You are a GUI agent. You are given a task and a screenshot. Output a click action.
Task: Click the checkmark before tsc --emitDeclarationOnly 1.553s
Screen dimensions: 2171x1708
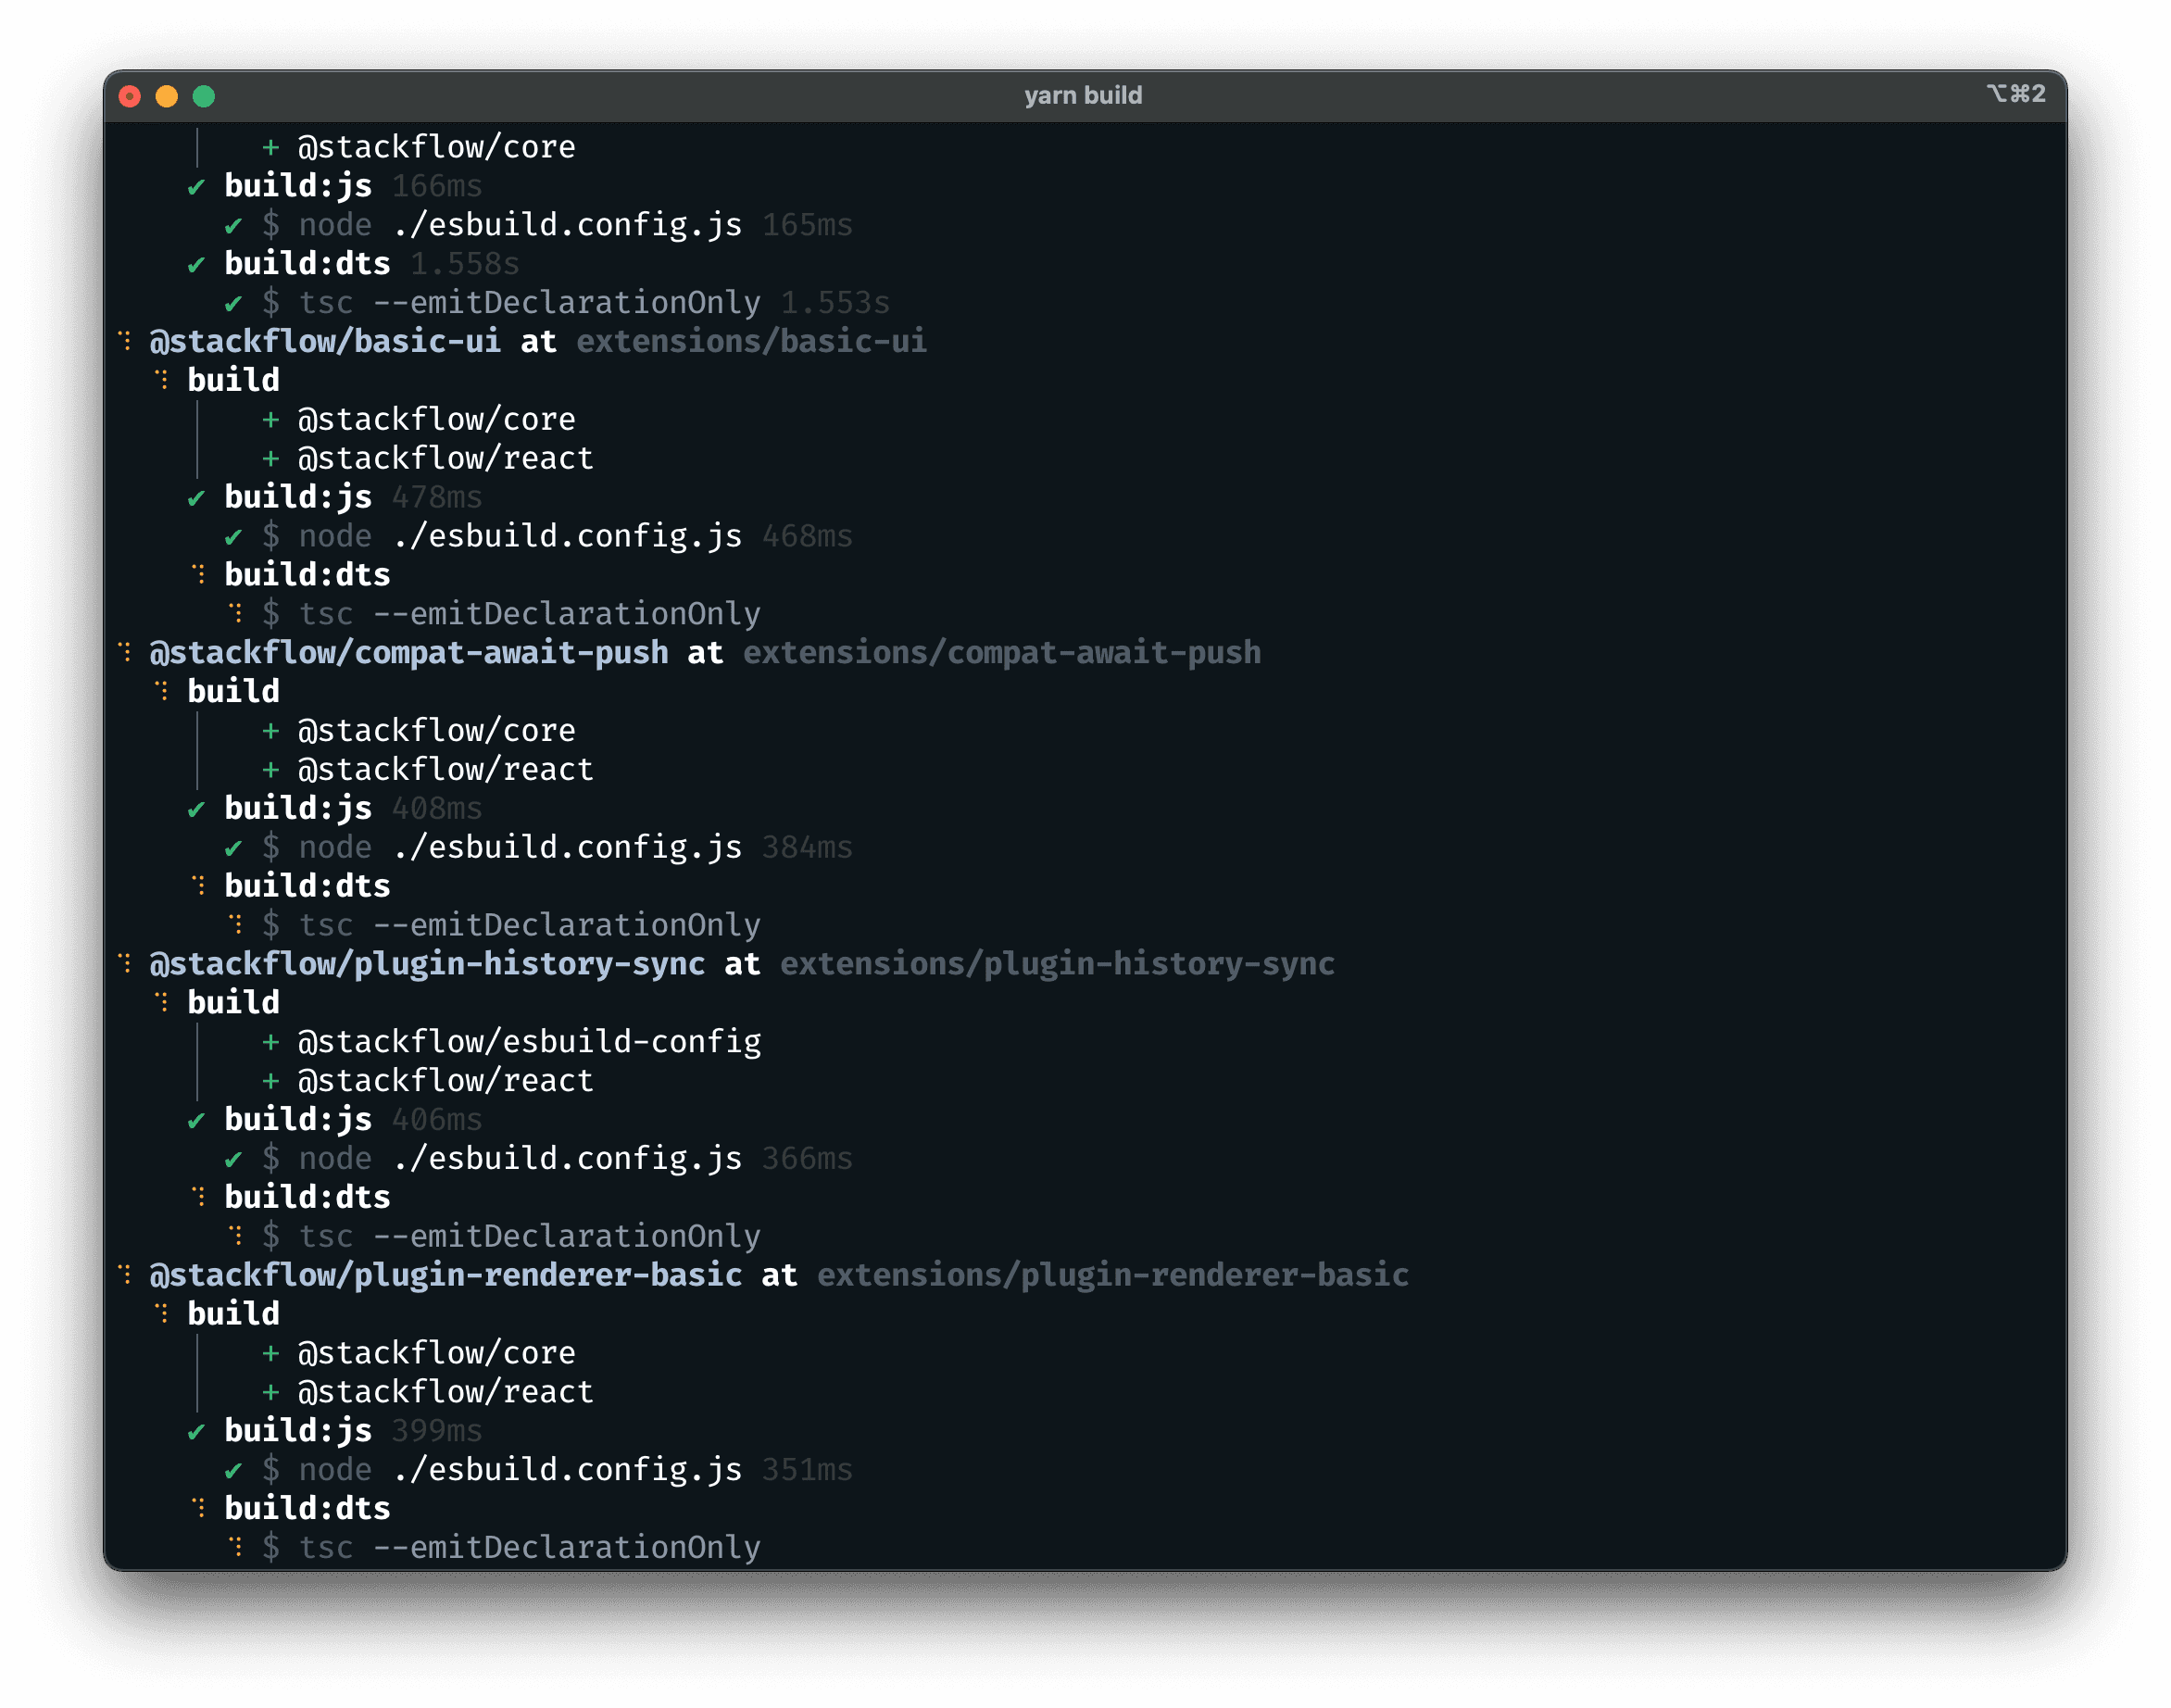233,304
